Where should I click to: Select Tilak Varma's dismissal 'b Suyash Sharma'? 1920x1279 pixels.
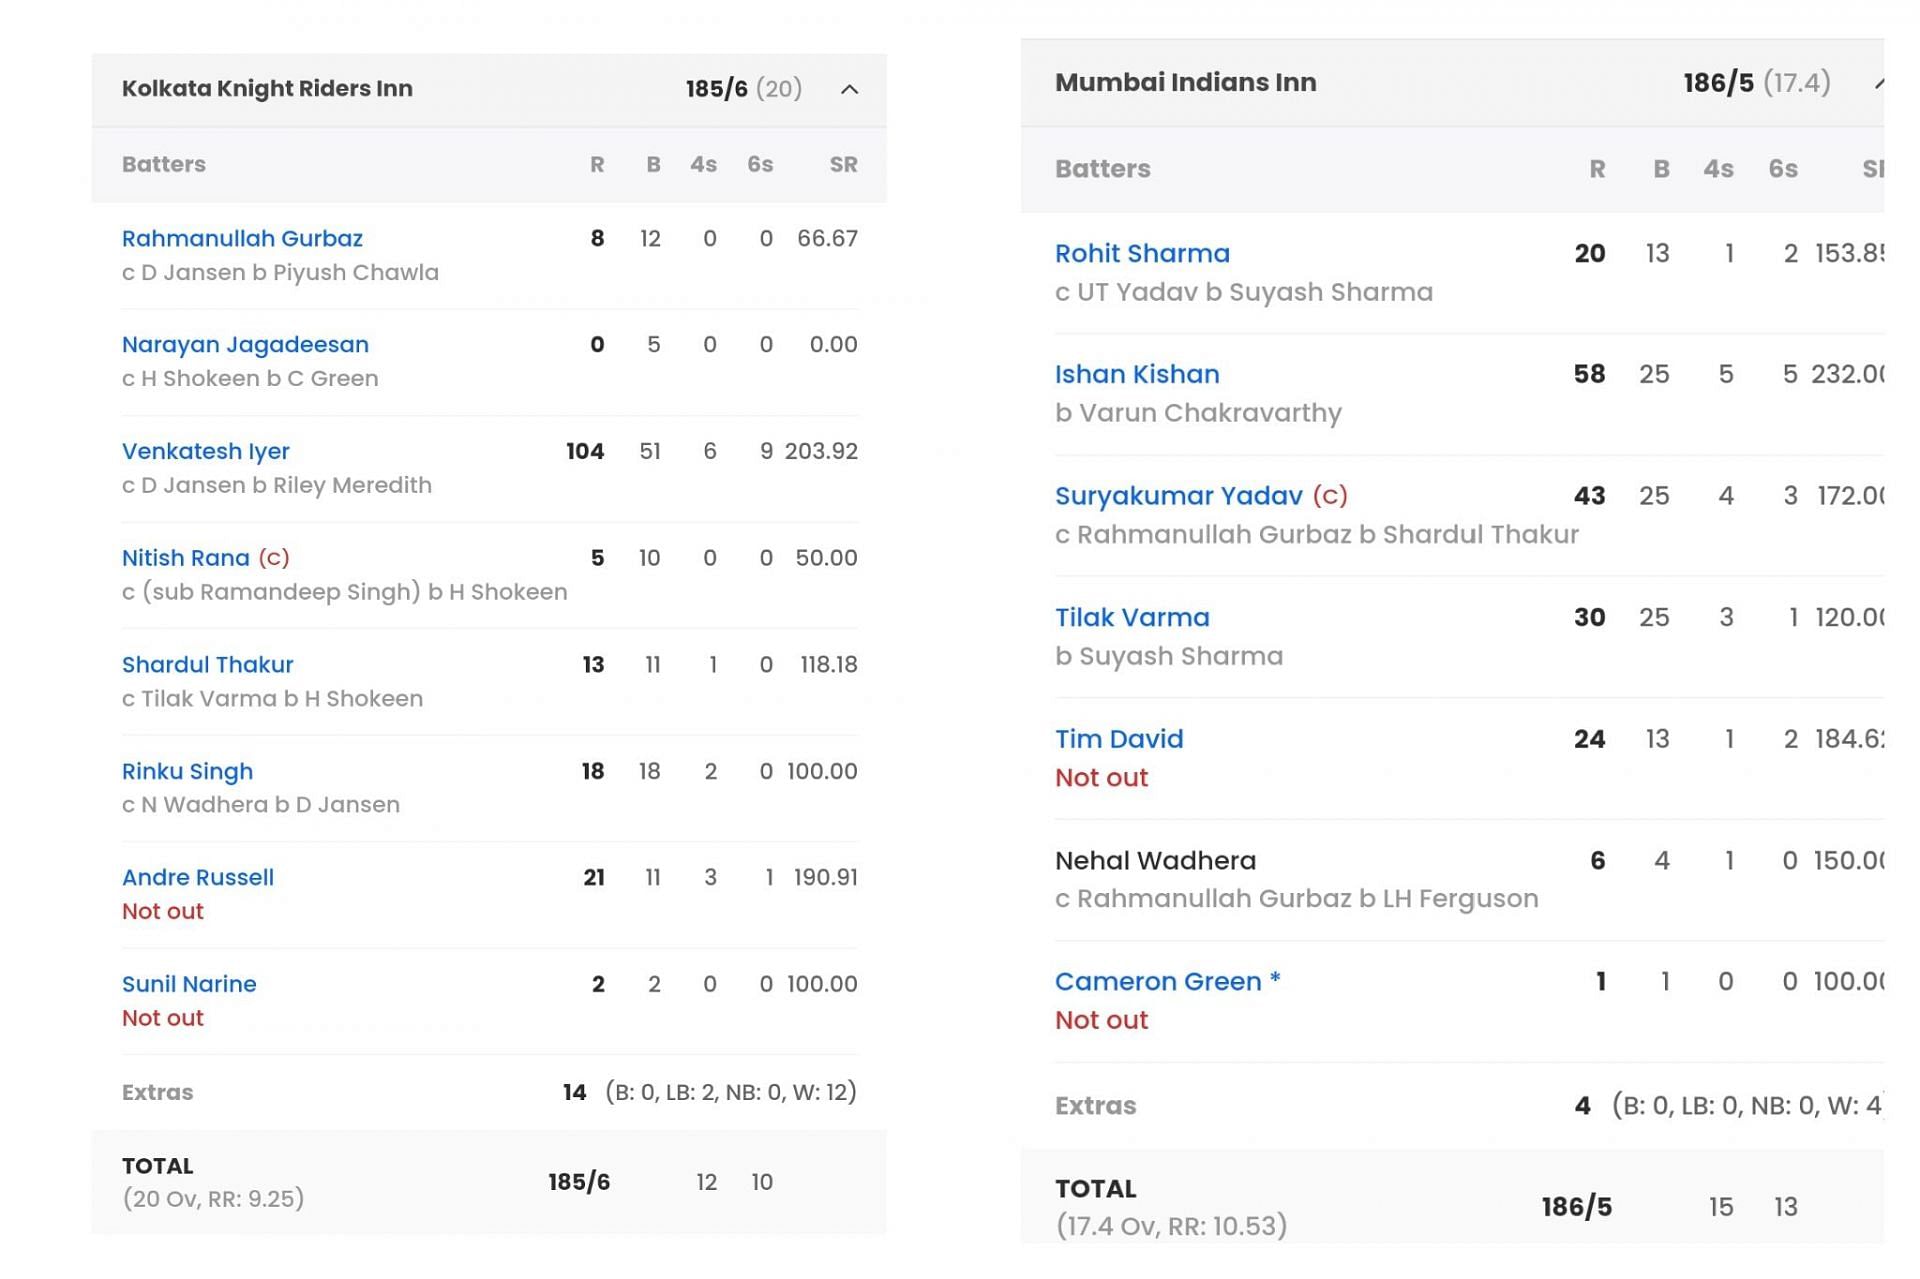tap(1169, 656)
